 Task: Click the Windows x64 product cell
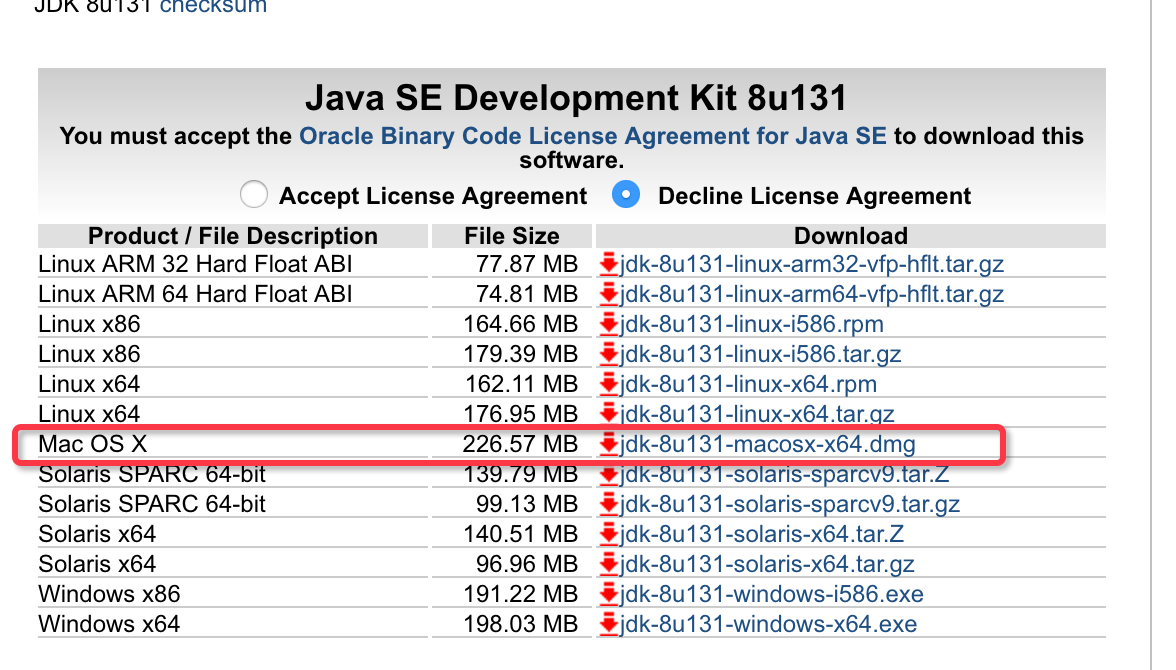pyautogui.click(x=232, y=624)
